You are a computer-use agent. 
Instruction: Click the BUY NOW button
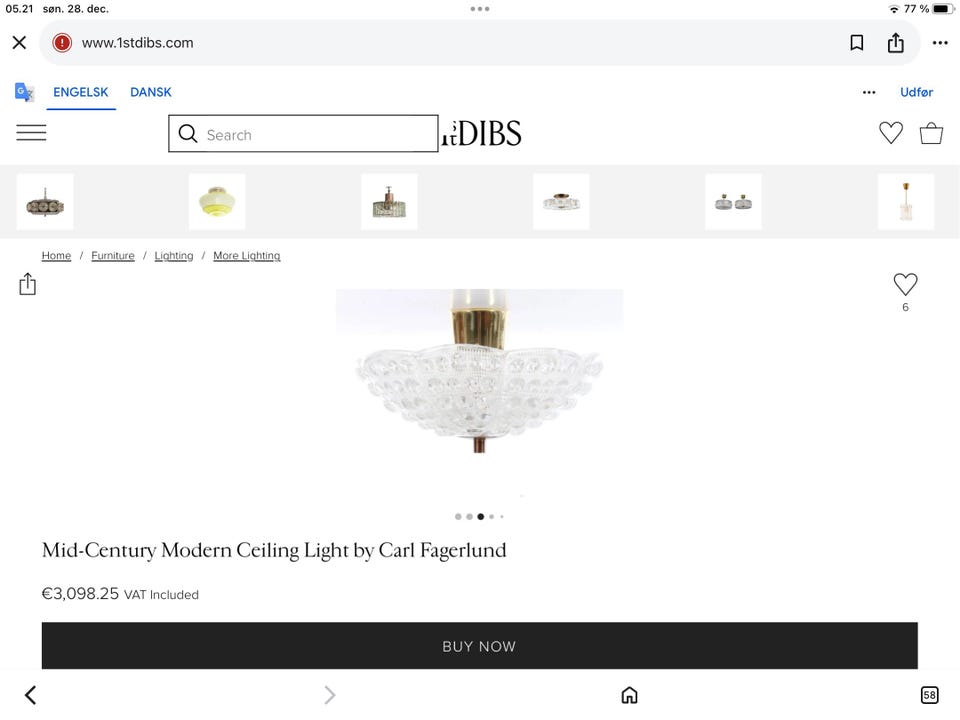479,646
